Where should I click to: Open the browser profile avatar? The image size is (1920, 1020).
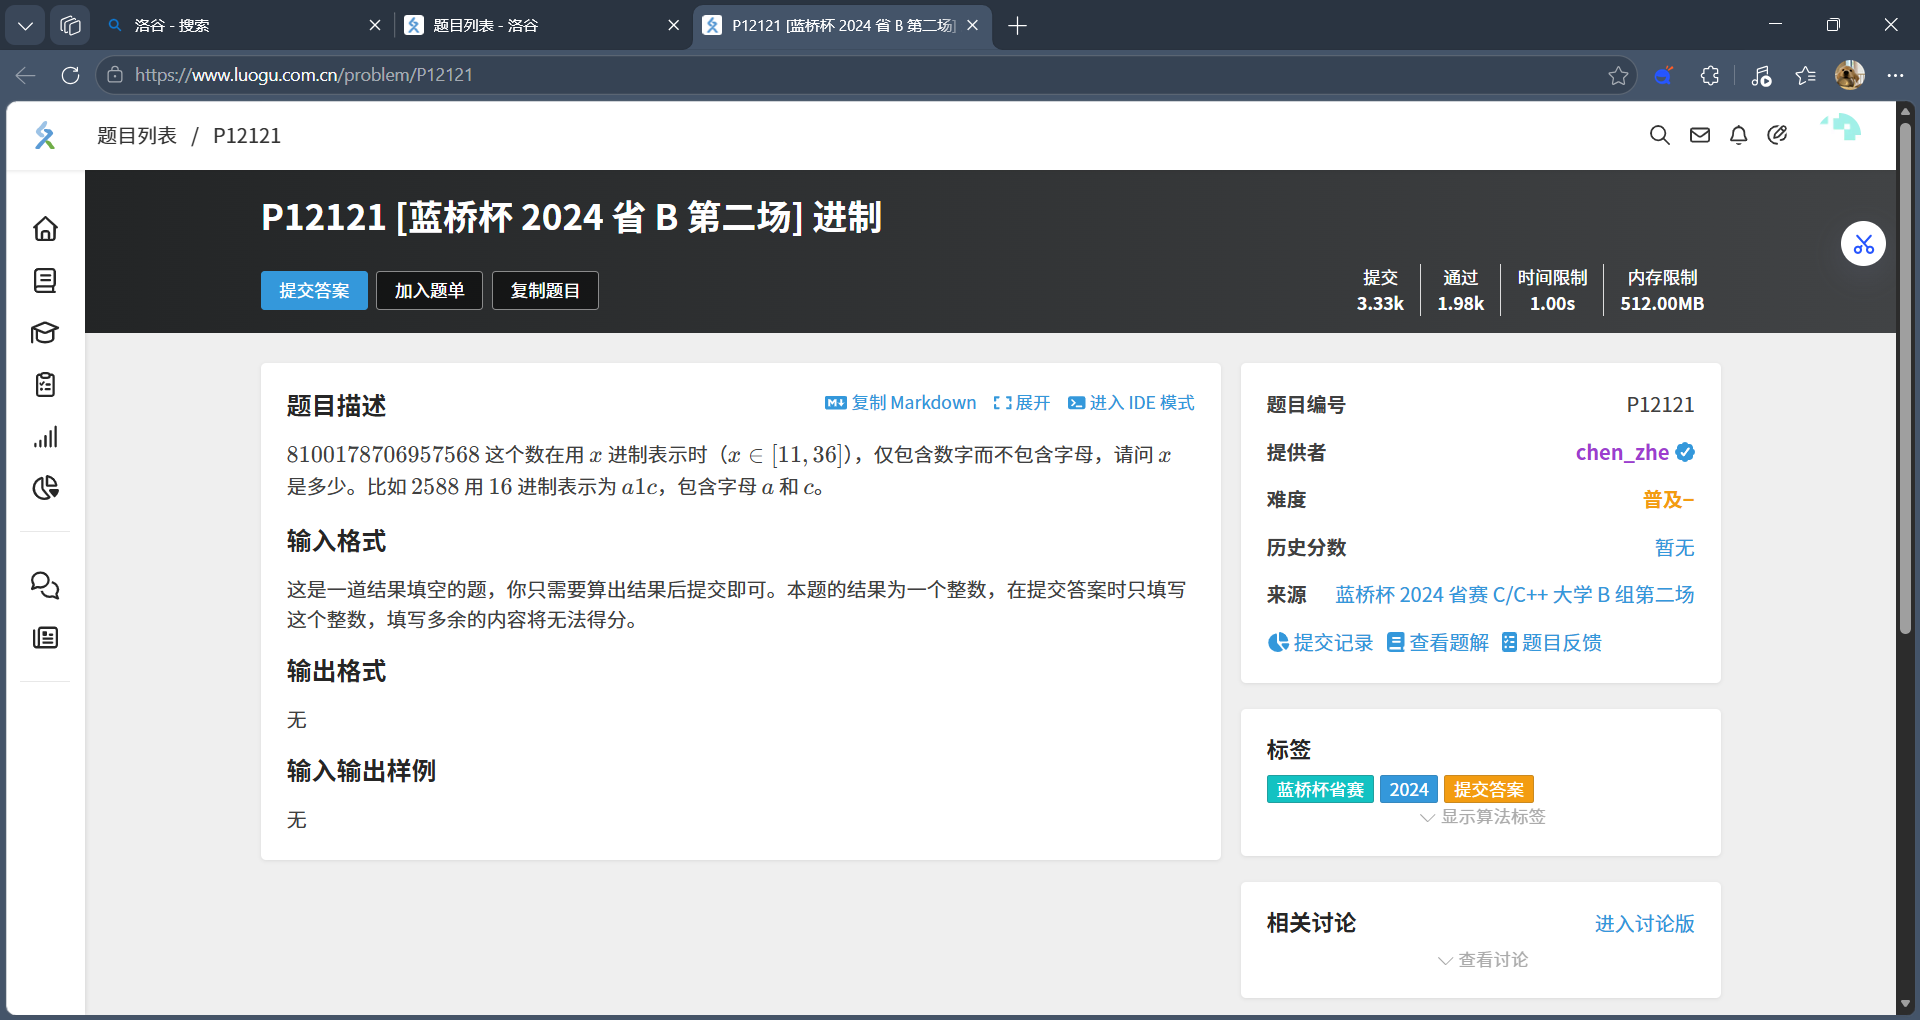(x=1850, y=75)
